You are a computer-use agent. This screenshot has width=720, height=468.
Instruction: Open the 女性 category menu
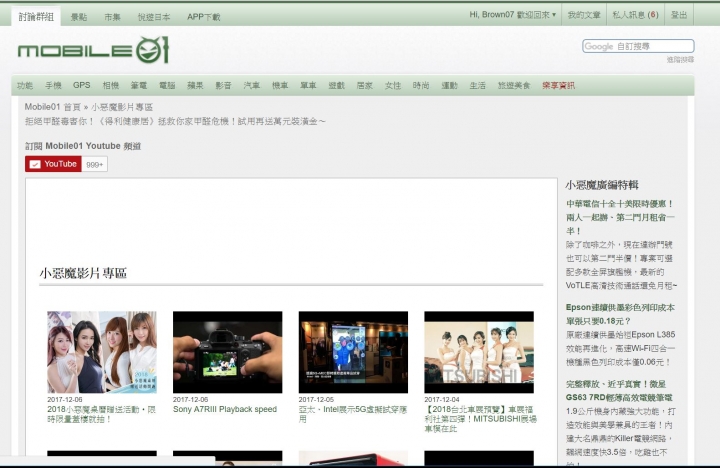[393, 85]
